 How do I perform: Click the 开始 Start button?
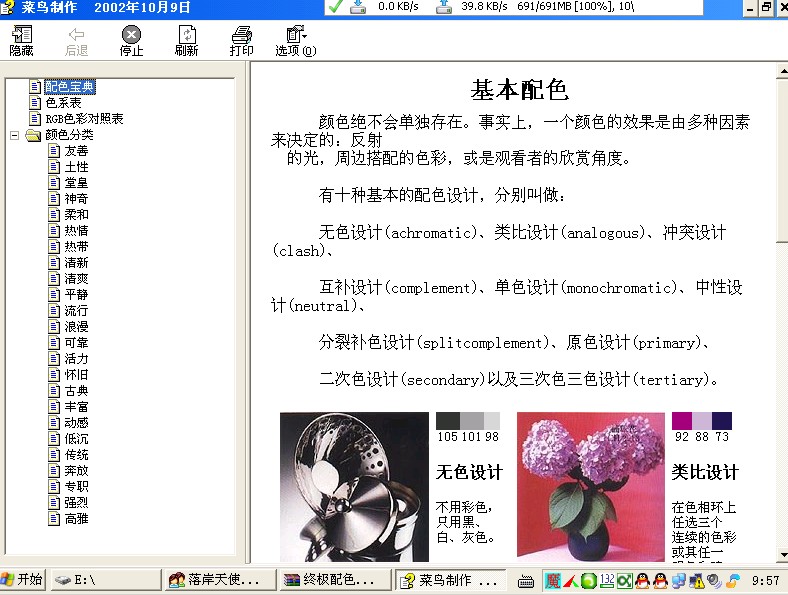click(22, 580)
